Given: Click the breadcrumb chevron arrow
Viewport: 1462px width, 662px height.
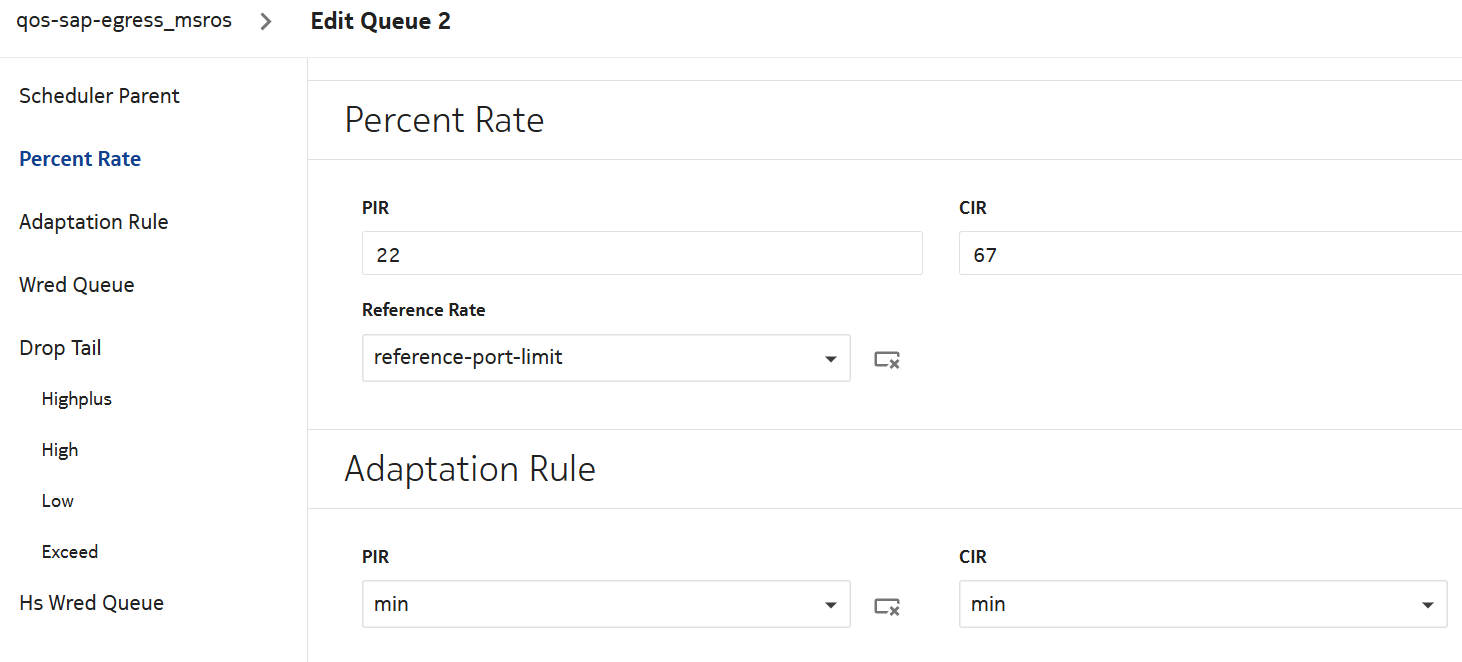Looking at the screenshot, I should point(266,22).
